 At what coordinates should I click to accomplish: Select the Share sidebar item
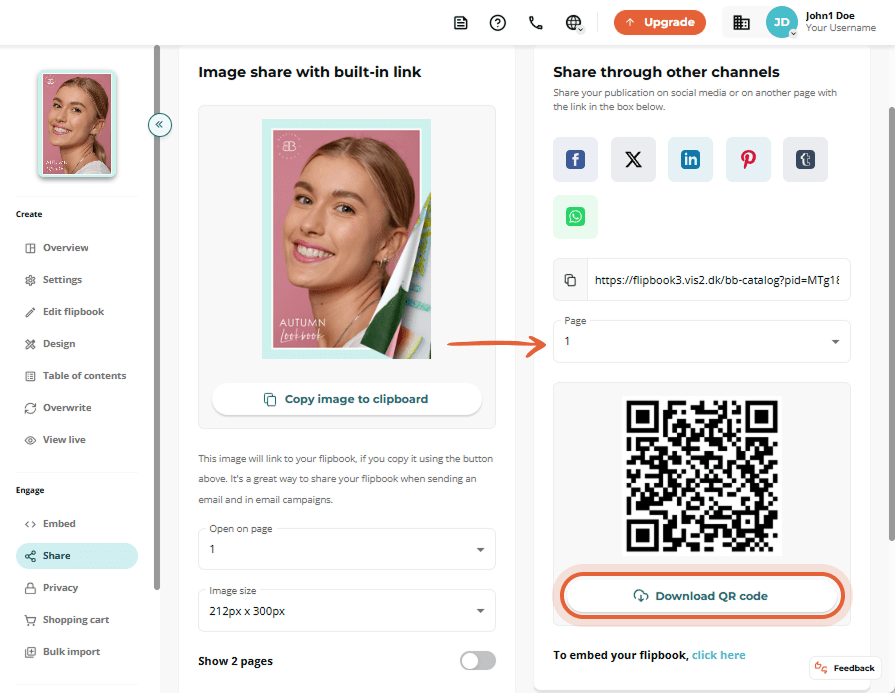click(x=76, y=555)
